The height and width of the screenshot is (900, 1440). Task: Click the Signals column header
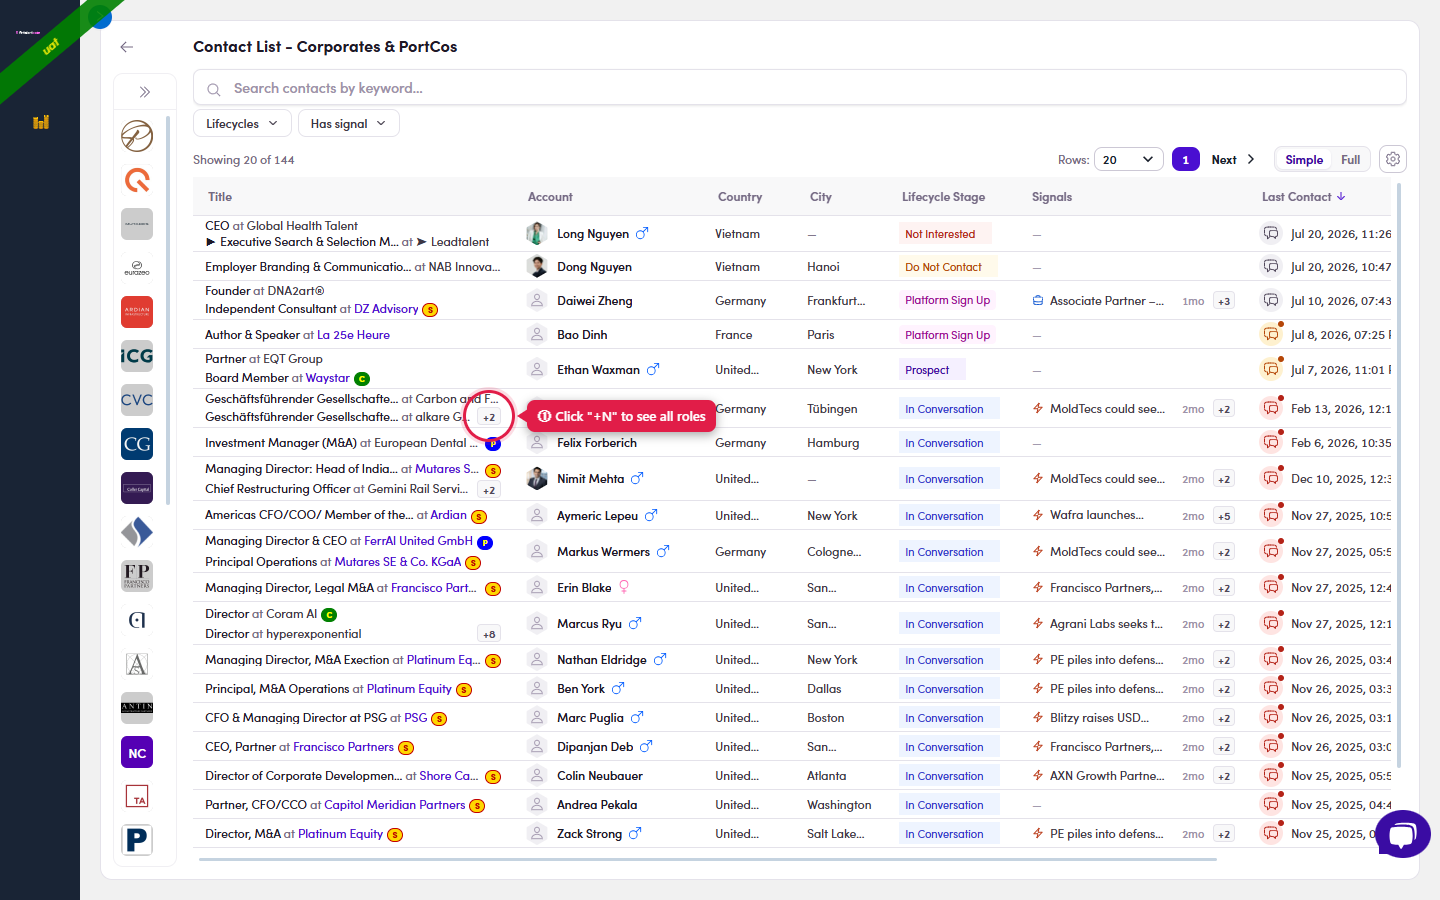click(x=1052, y=197)
